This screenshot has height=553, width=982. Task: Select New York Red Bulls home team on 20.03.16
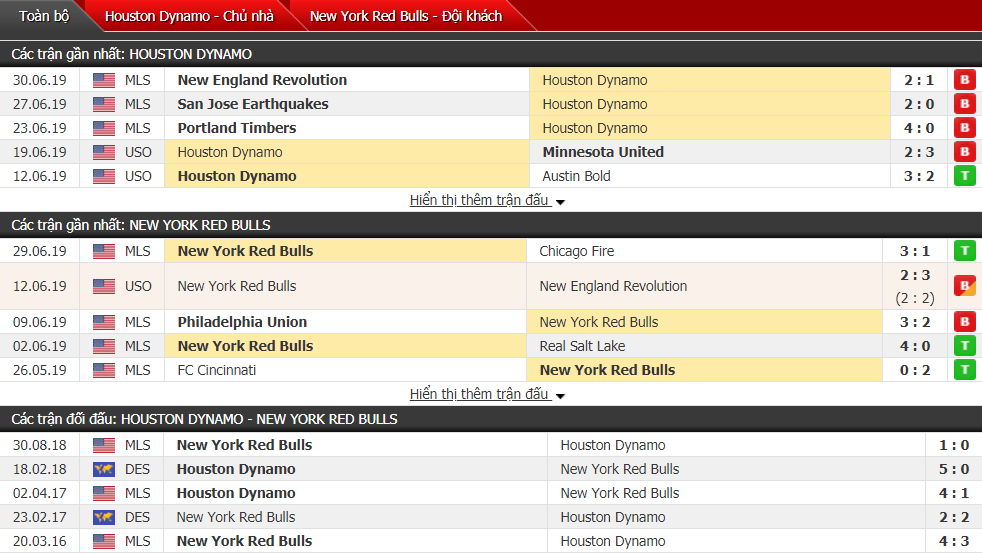click(x=244, y=541)
